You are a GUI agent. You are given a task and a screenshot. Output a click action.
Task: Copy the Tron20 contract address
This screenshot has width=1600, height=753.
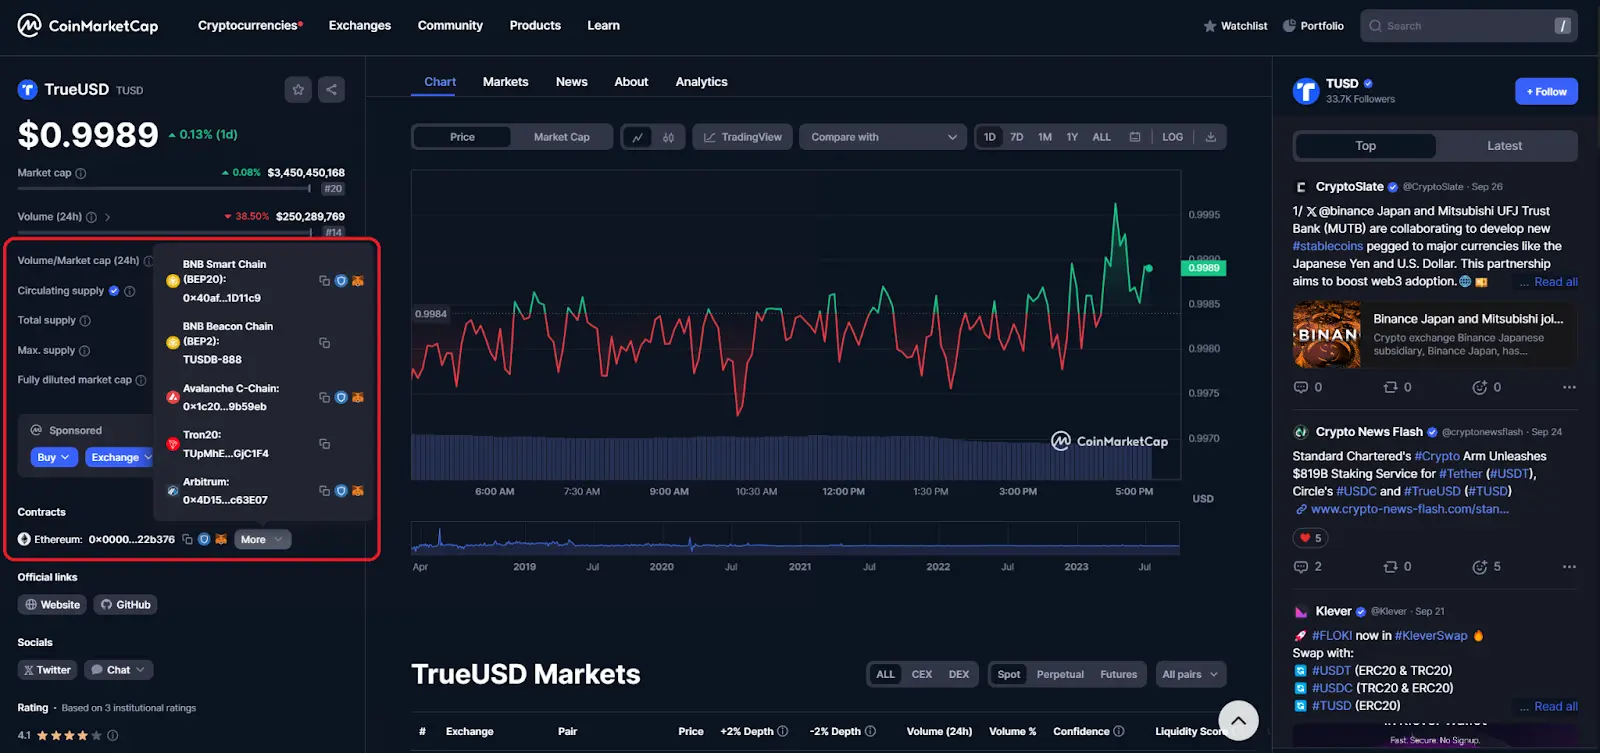[x=324, y=444]
